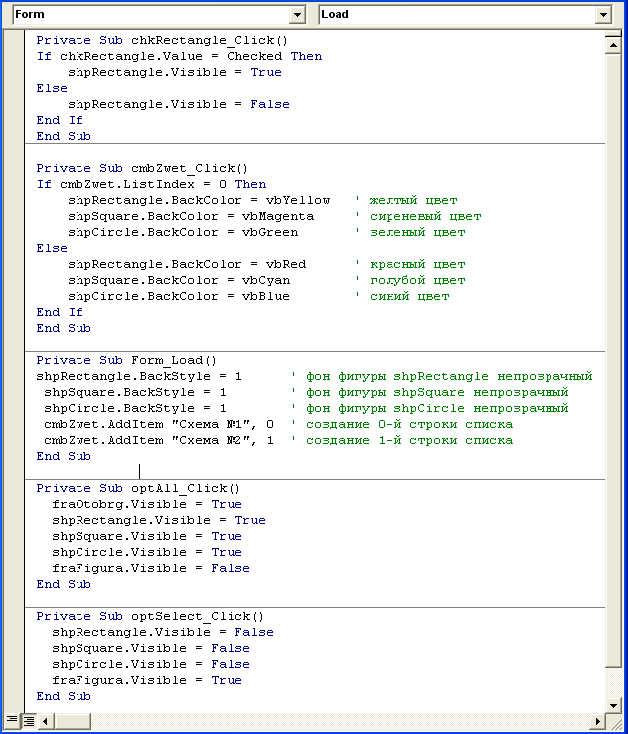Click line 'If cmbZwet.ListIndex = 0 Then'
The image size is (628, 734).
point(151,184)
